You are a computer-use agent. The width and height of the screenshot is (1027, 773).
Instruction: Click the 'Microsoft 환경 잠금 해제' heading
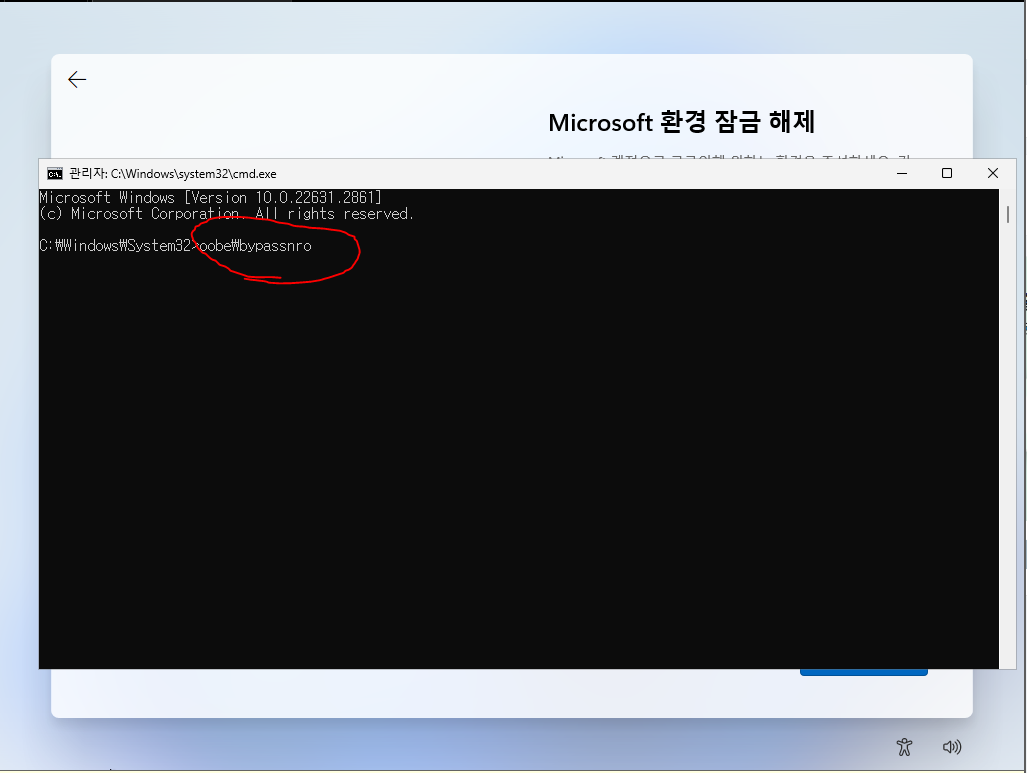point(681,123)
